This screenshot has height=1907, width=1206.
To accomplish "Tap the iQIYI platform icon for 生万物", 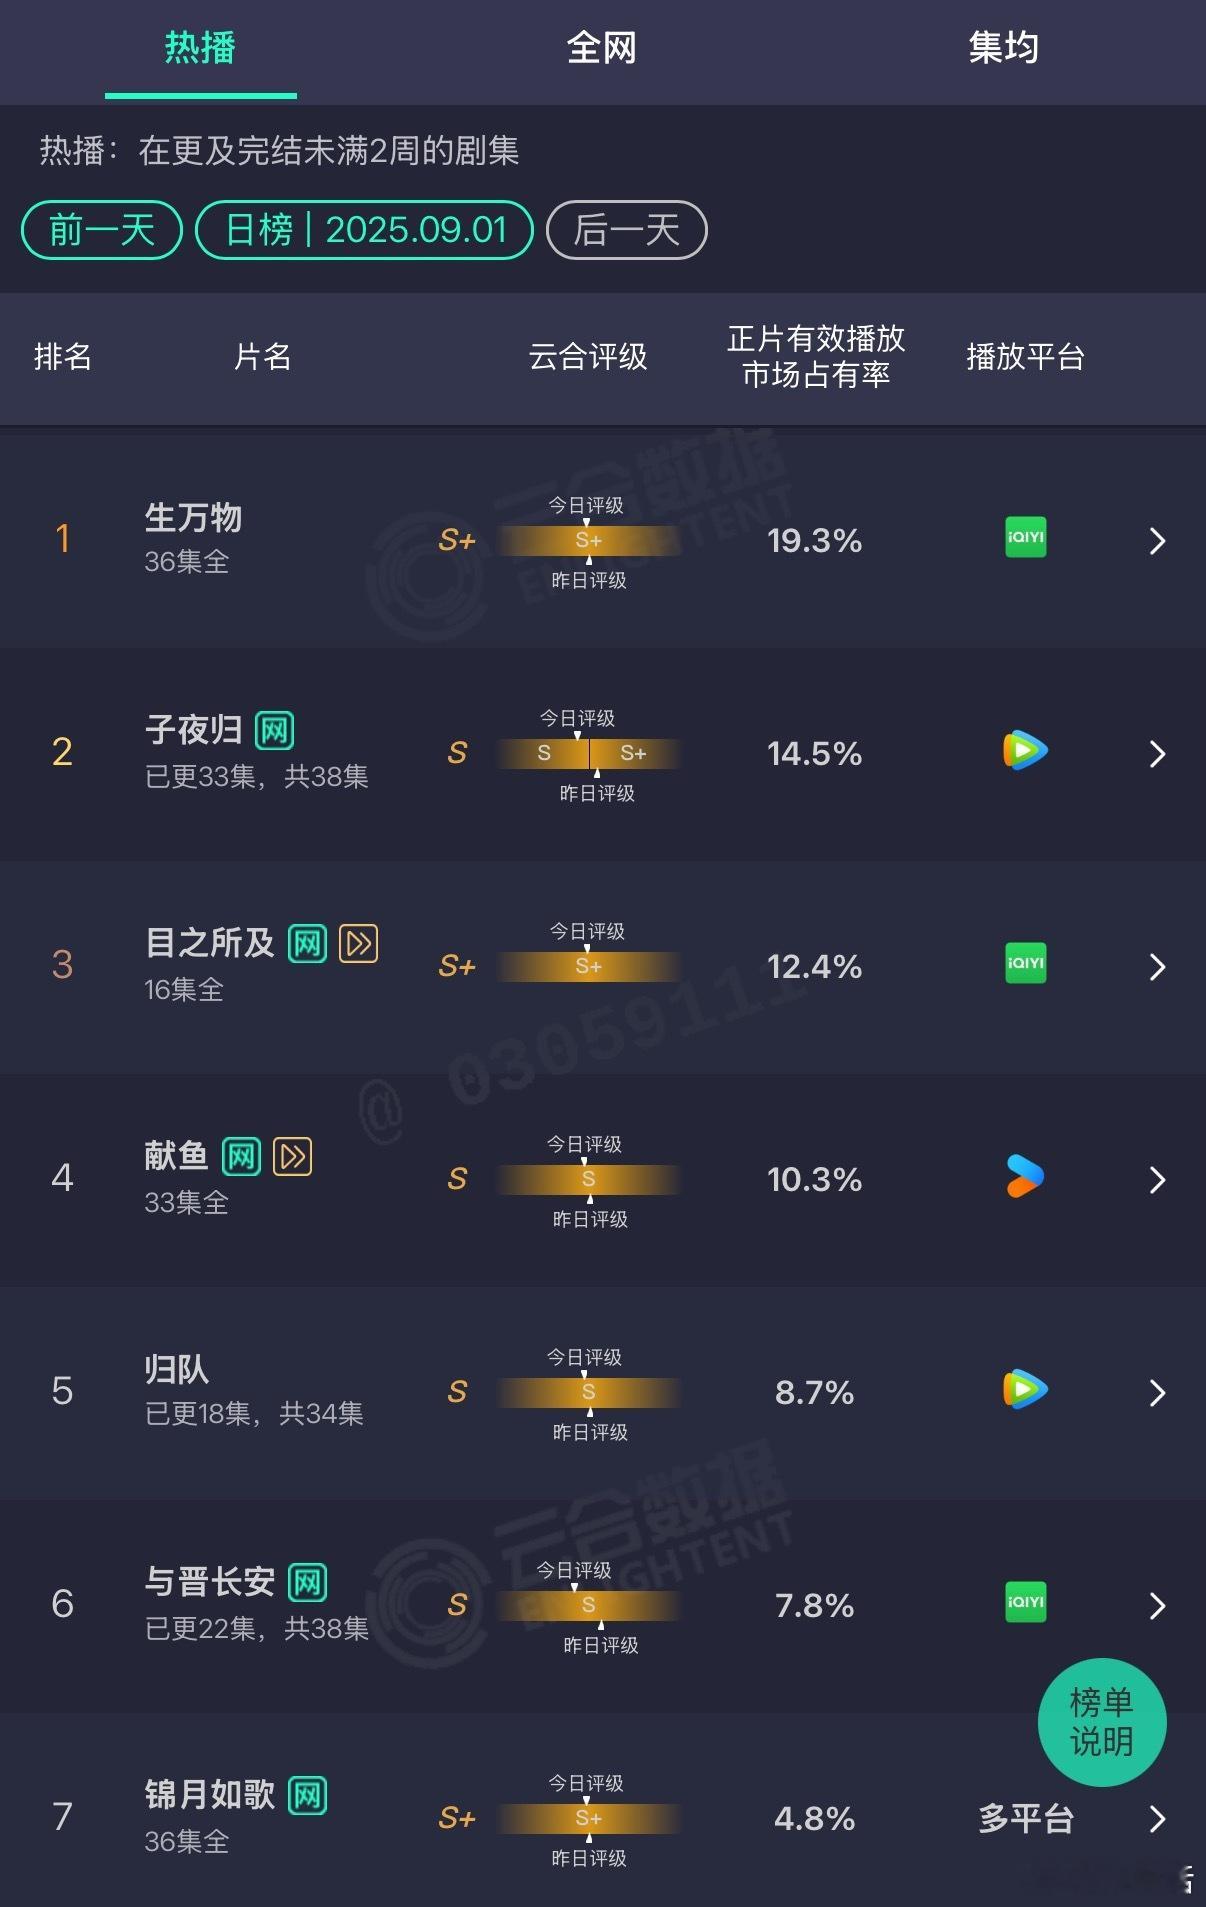I will click(1025, 537).
